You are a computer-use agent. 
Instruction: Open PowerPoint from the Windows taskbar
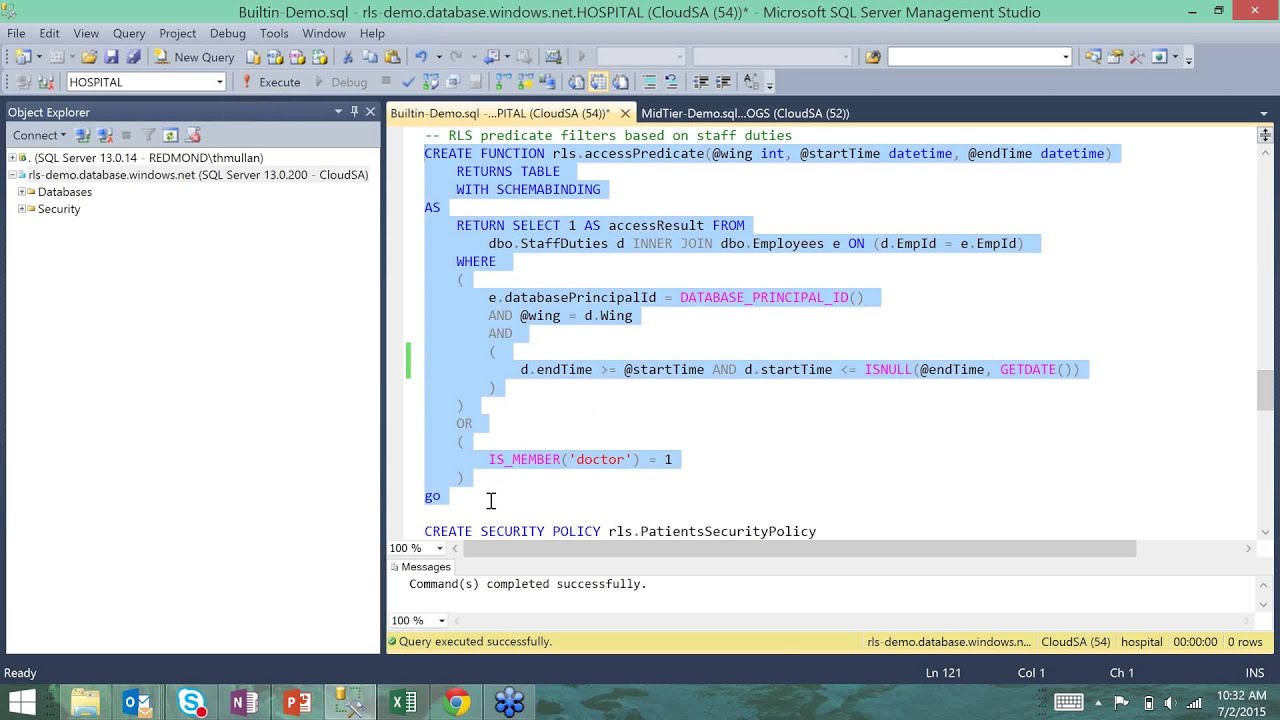298,703
